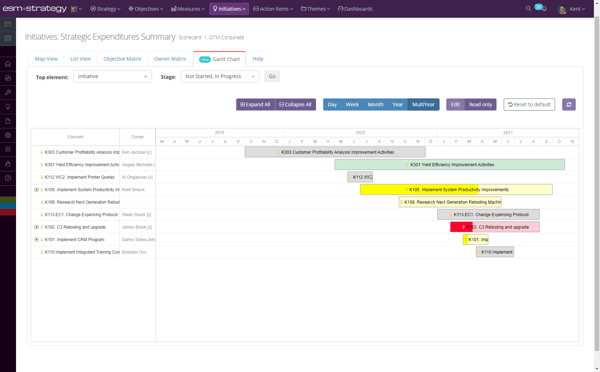The image size is (600, 372).
Task: Click the search magnifier in the top bar
Action: (528, 8)
